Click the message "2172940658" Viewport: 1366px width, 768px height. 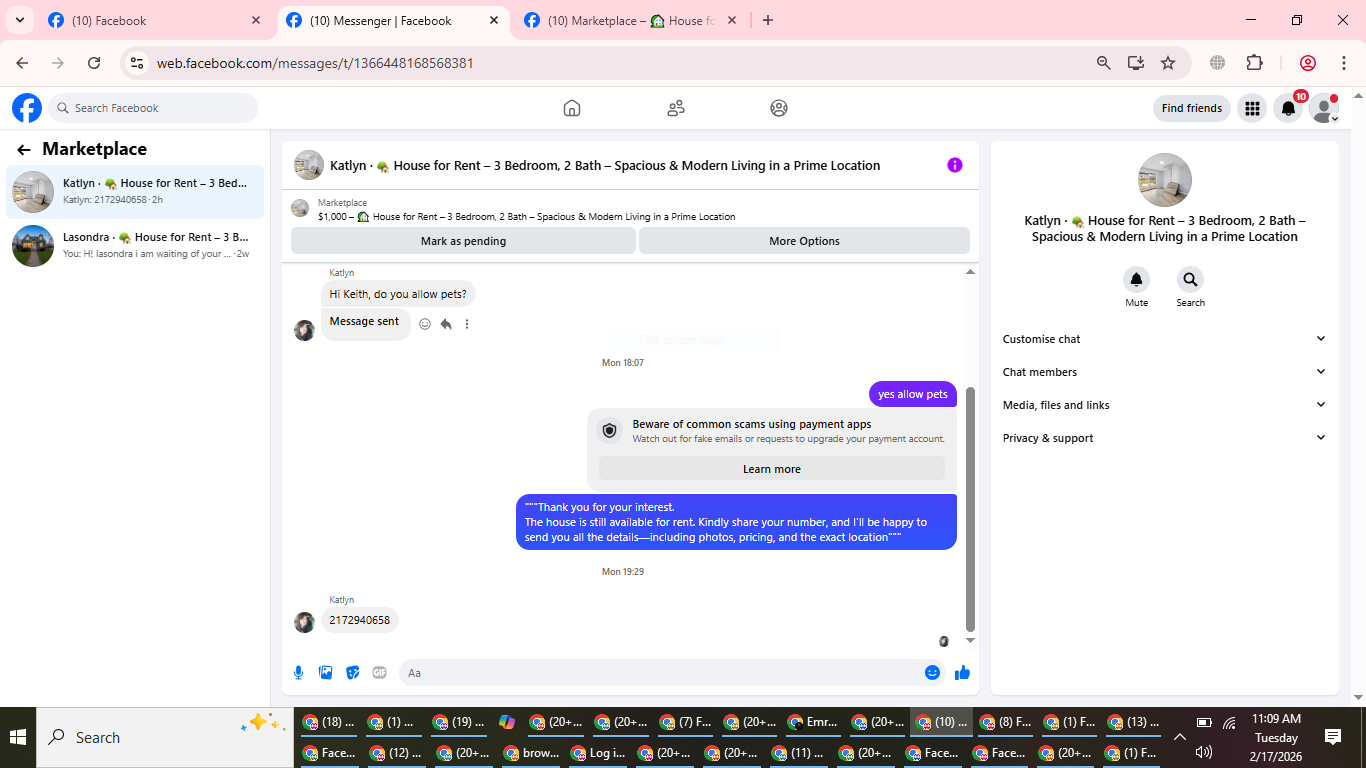click(359, 620)
